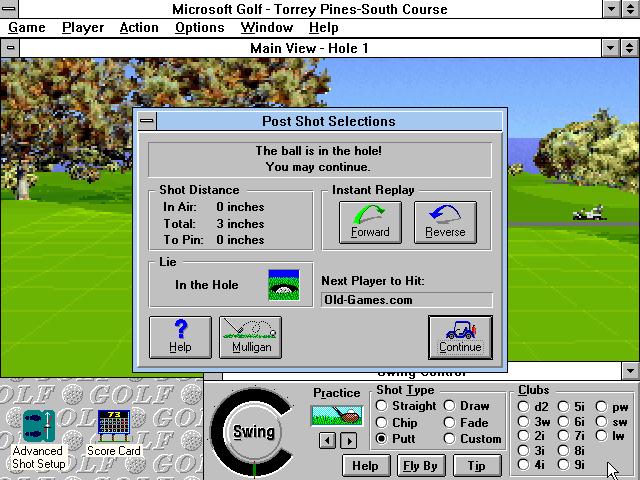This screenshot has width=640, height=480.
Task: Click the Fly By button
Action: pyautogui.click(x=420, y=466)
